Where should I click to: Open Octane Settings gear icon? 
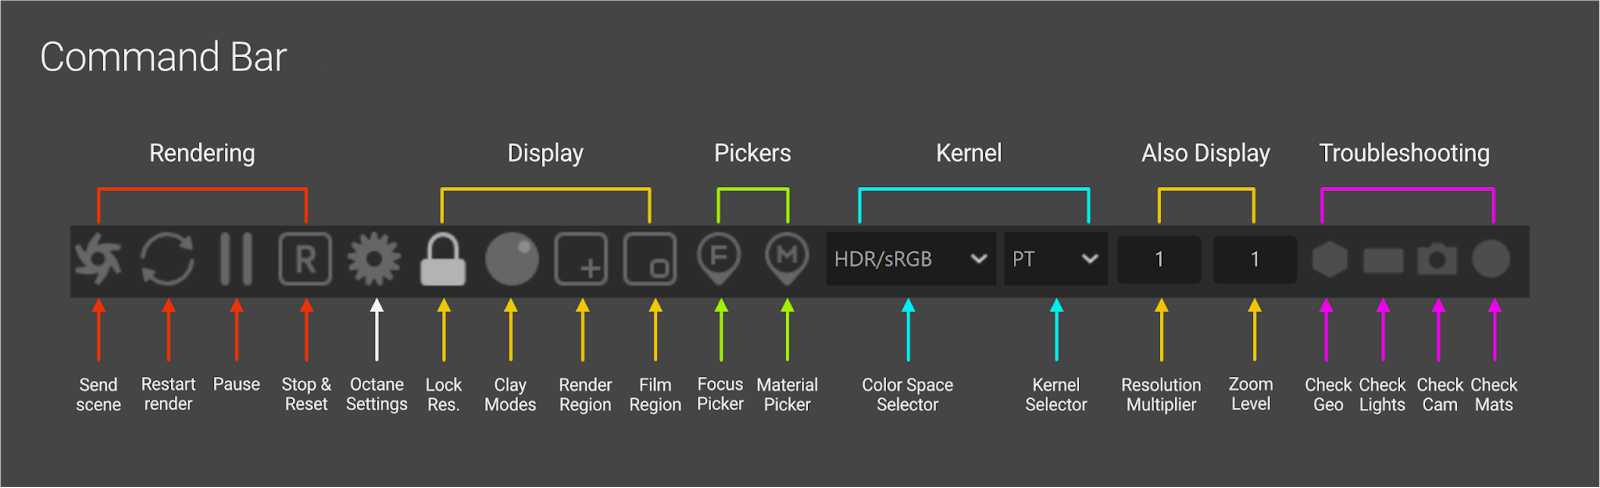(x=374, y=259)
